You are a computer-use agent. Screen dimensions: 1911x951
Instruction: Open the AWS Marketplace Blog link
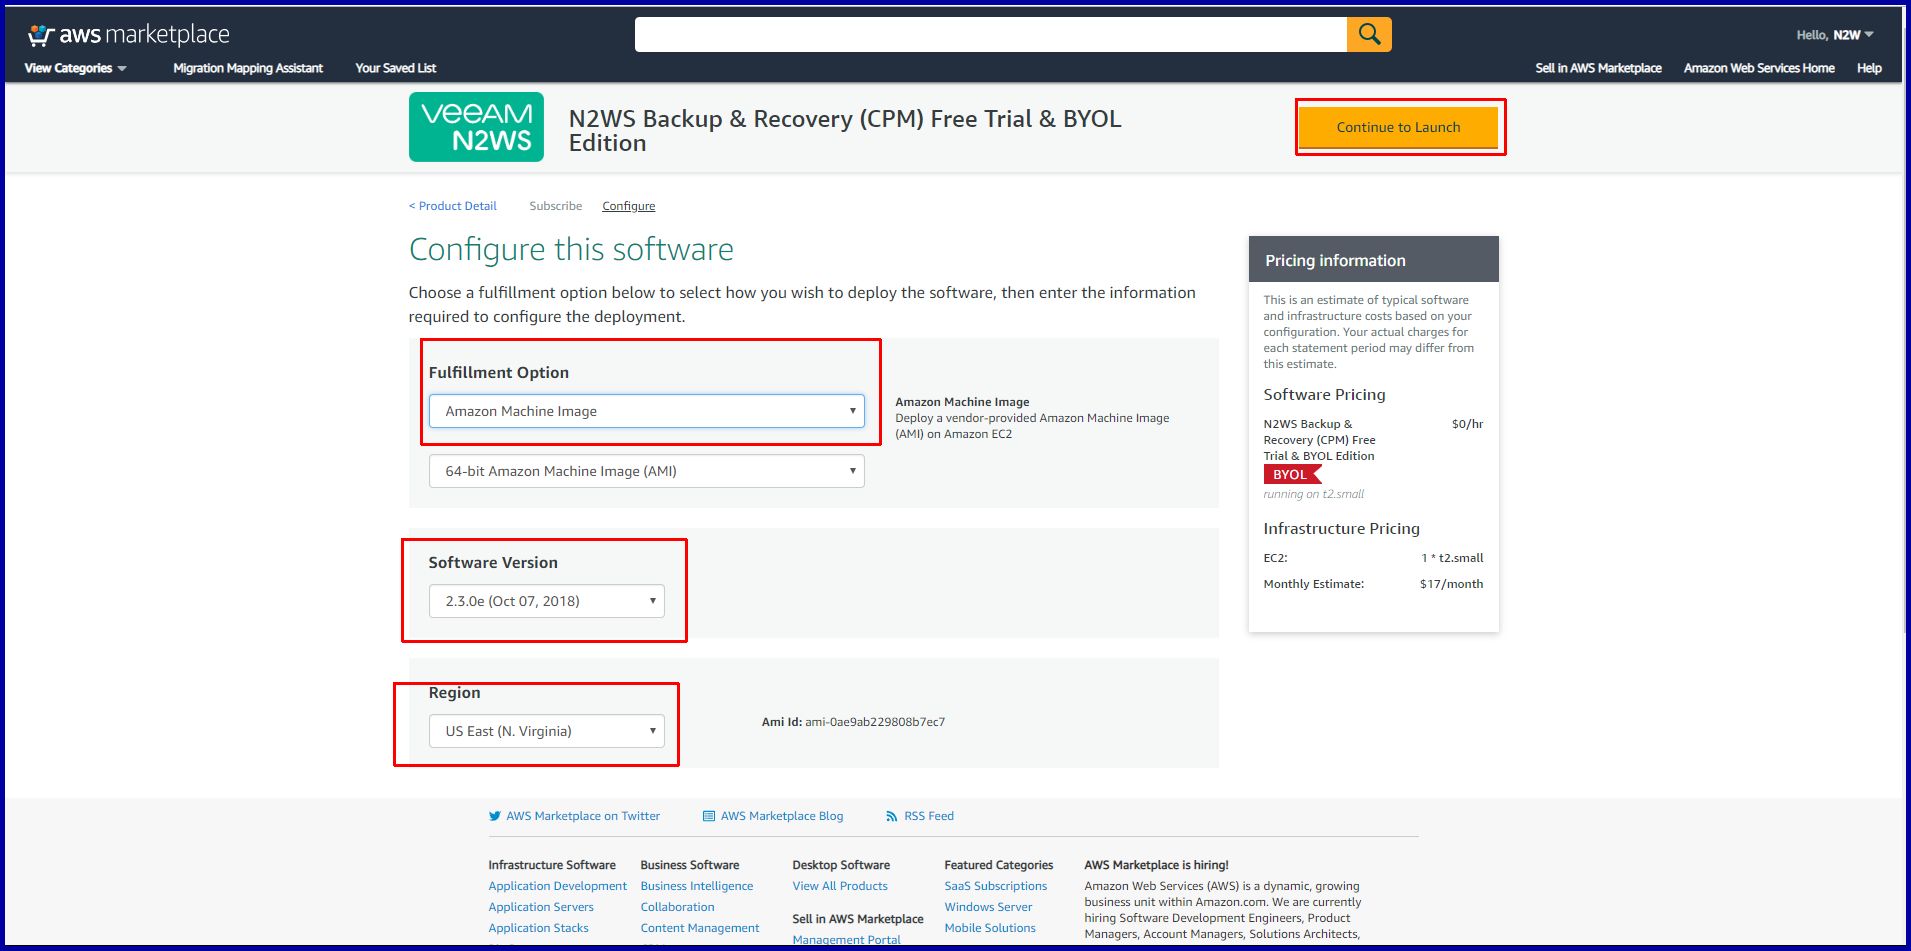point(782,816)
